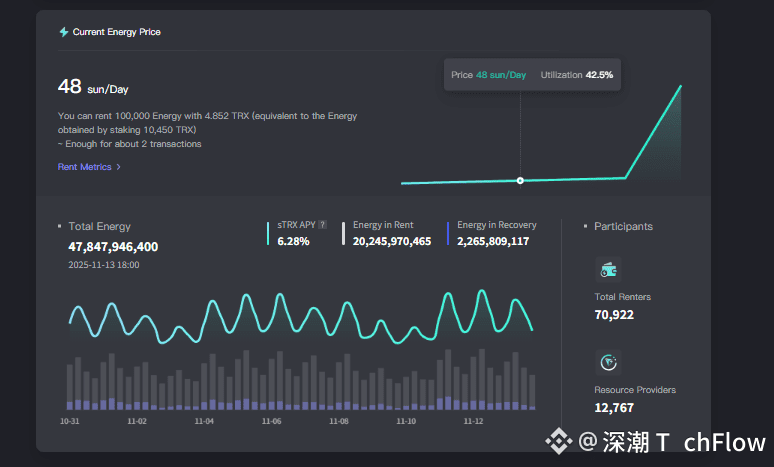Click the sTRX APY question mark icon
This screenshot has height=467, width=774.
[322, 226]
